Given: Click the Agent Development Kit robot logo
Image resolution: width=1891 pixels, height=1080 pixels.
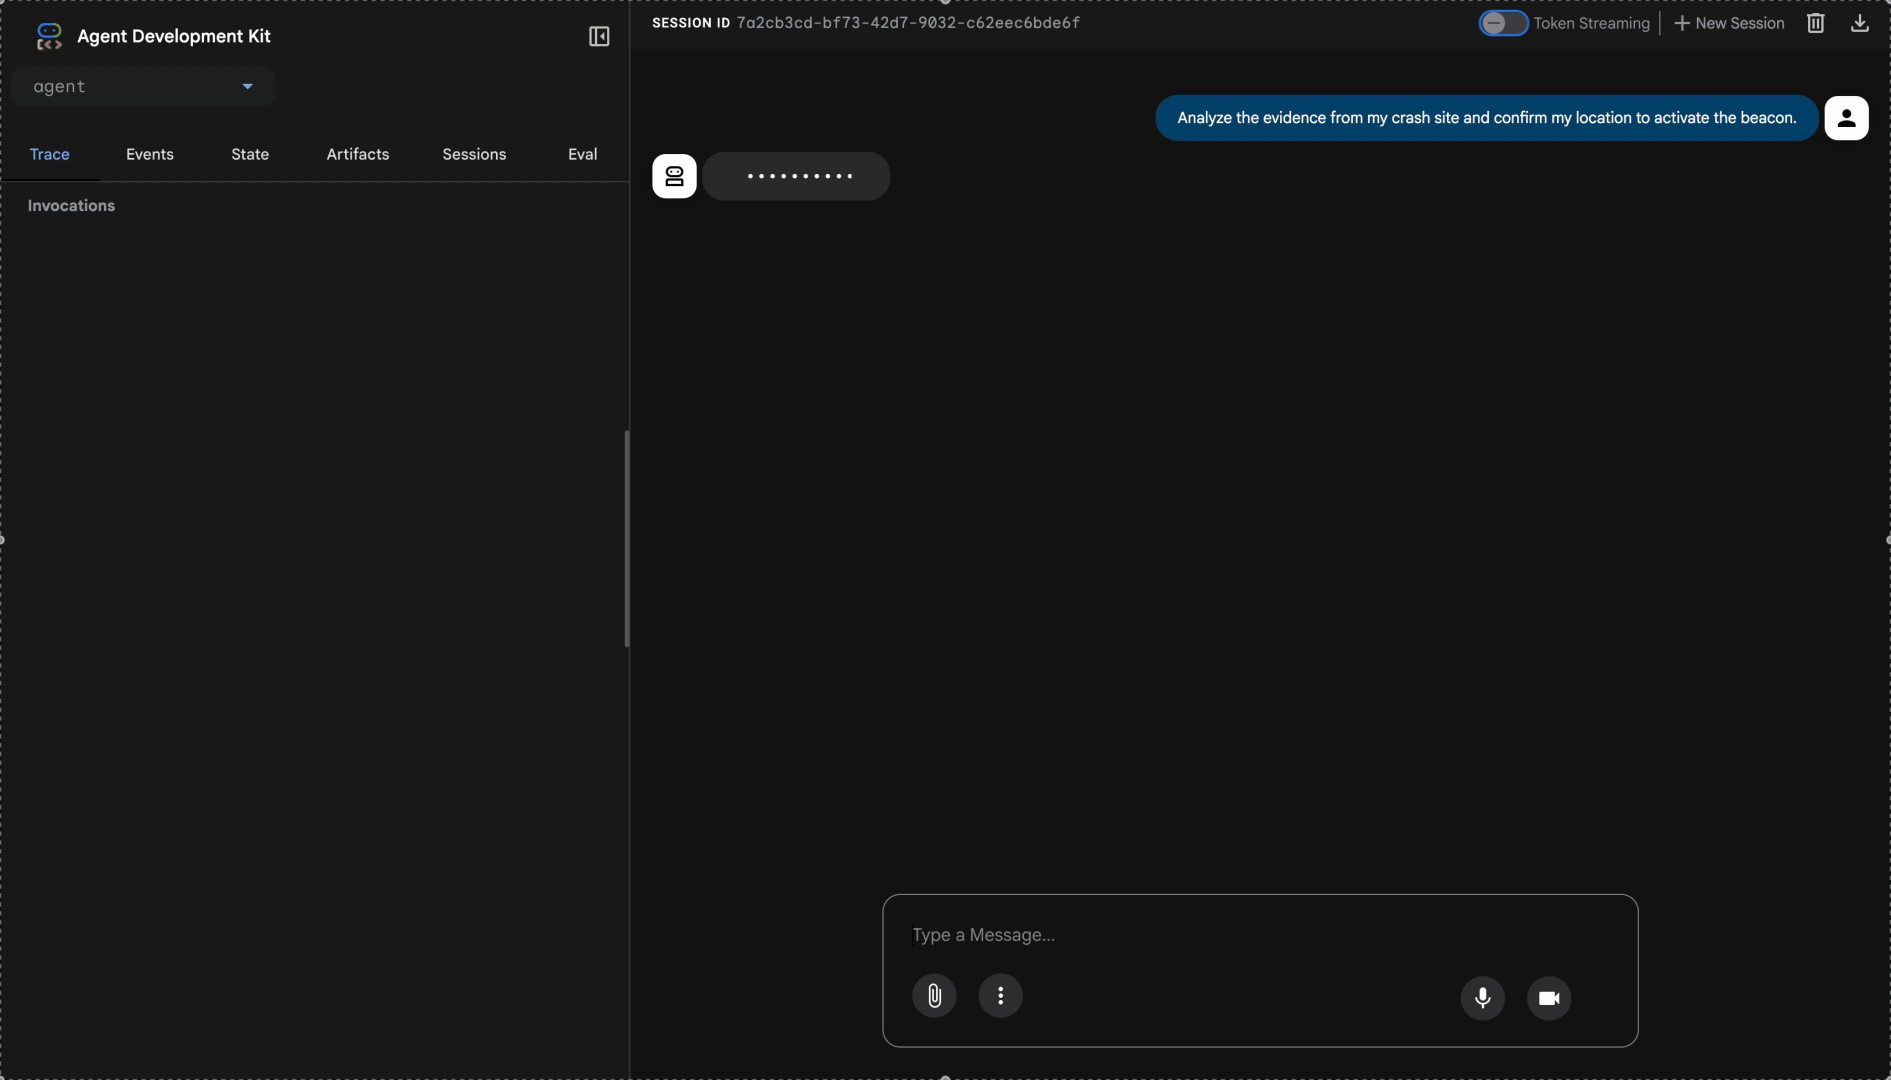Looking at the screenshot, I should (49, 36).
